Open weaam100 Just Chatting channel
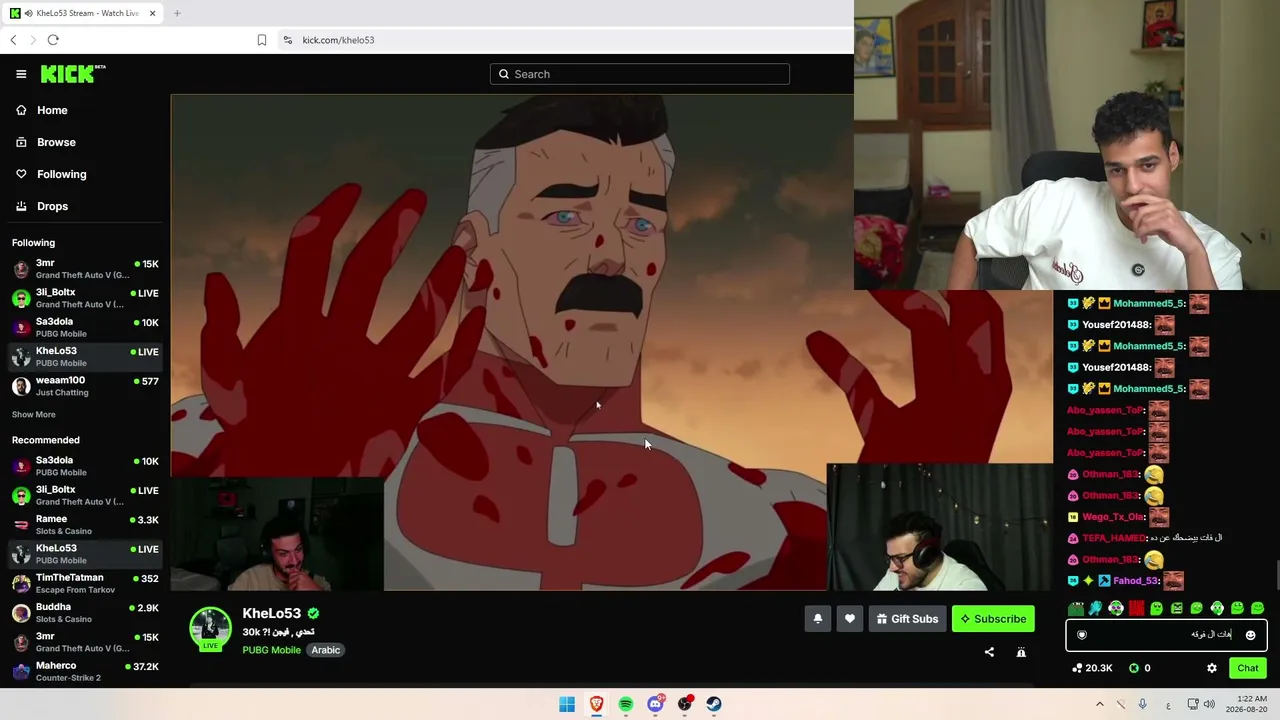 pos(85,386)
